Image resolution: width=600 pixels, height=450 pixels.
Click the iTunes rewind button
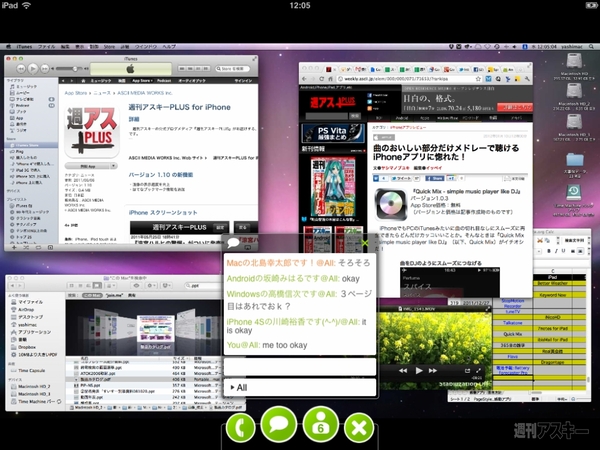[x=21, y=68]
